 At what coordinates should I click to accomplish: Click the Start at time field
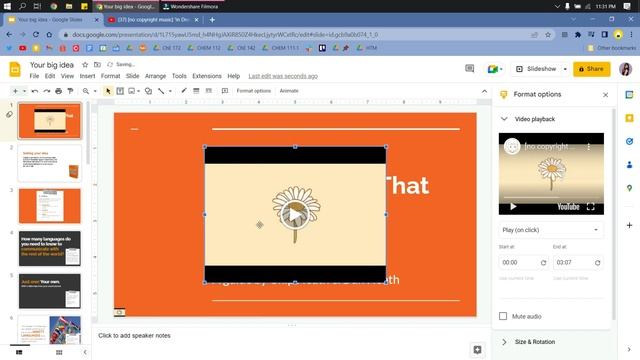point(518,262)
